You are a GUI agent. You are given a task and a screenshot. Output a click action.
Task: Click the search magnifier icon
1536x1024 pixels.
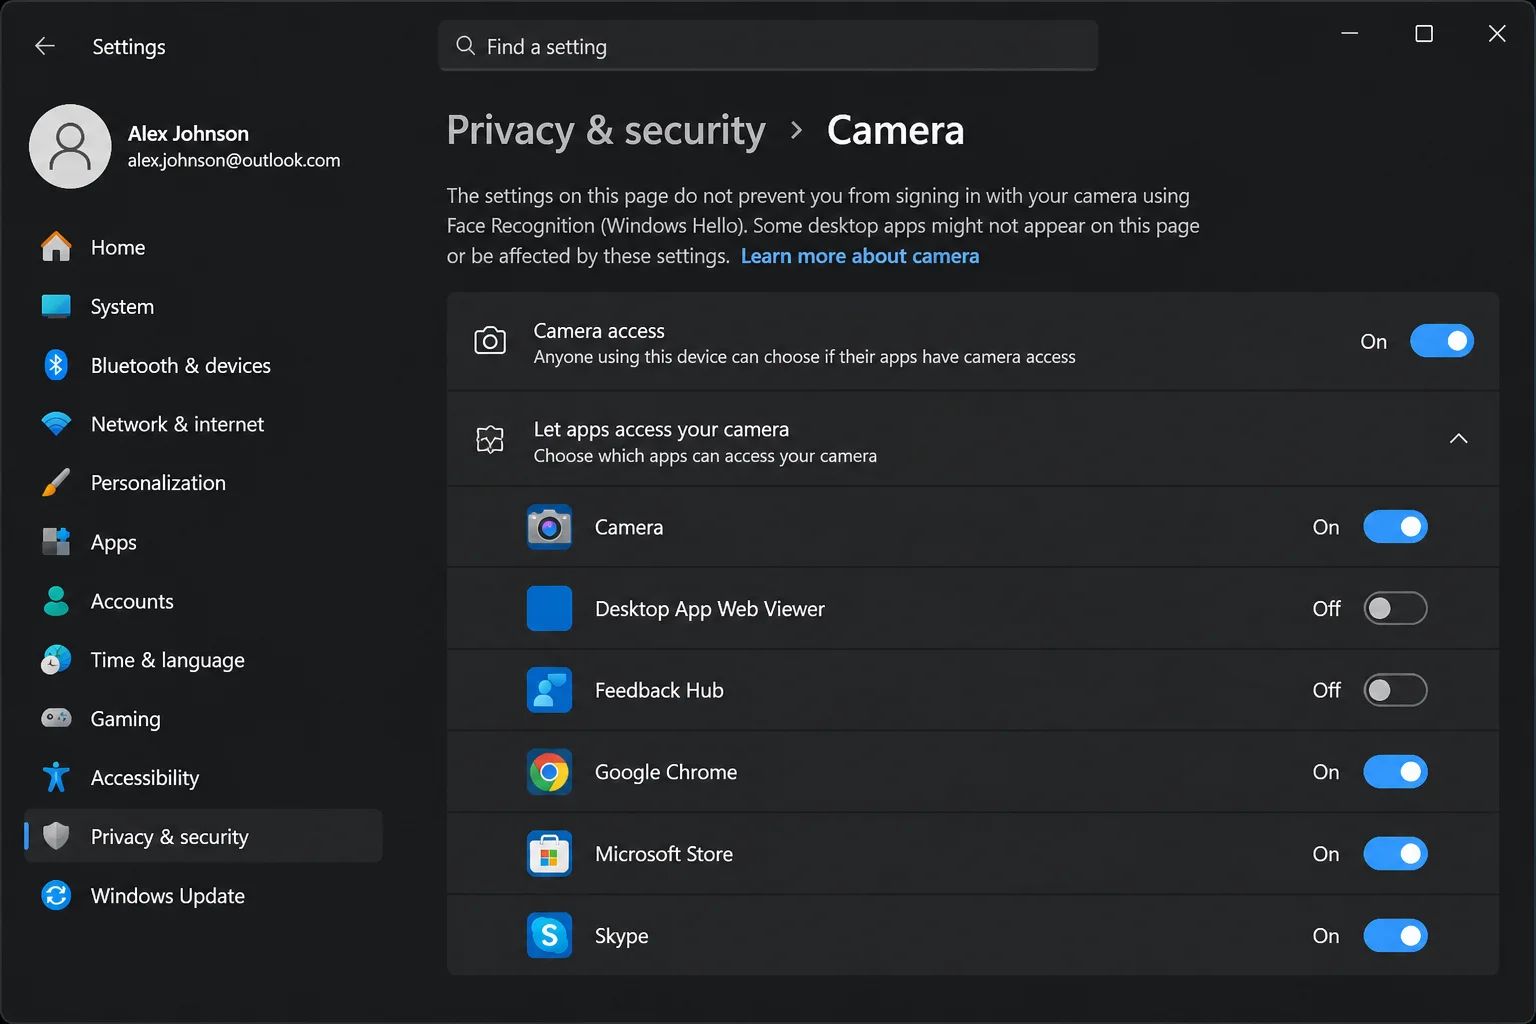[465, 46]
